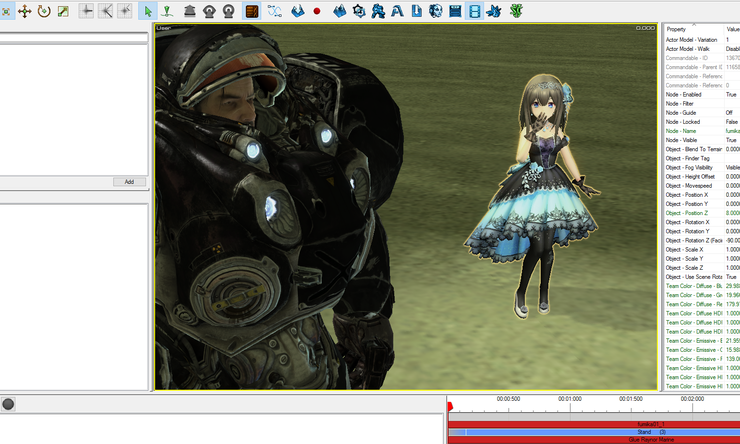740x444 pixels.
Task: Activate the green arrow Select pointer tool
Action: pyautogui.click(x=148, y=11)
